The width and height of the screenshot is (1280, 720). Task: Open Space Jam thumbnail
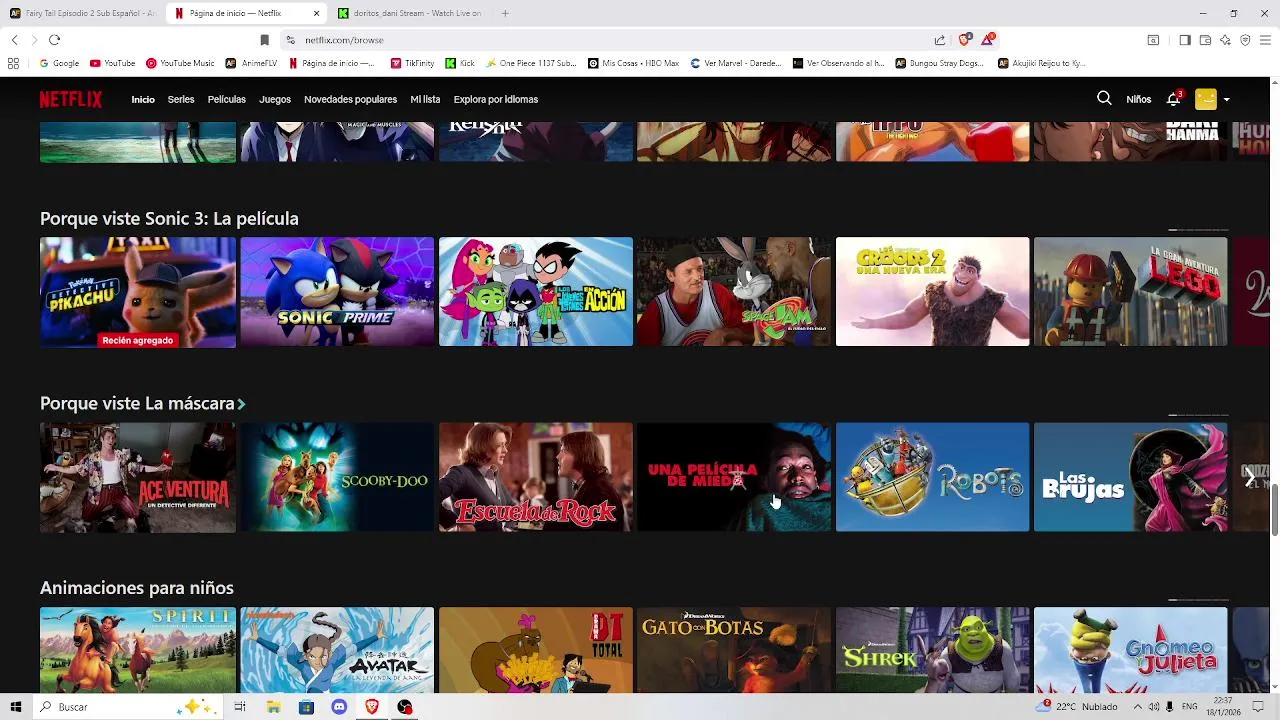(734, 292)
